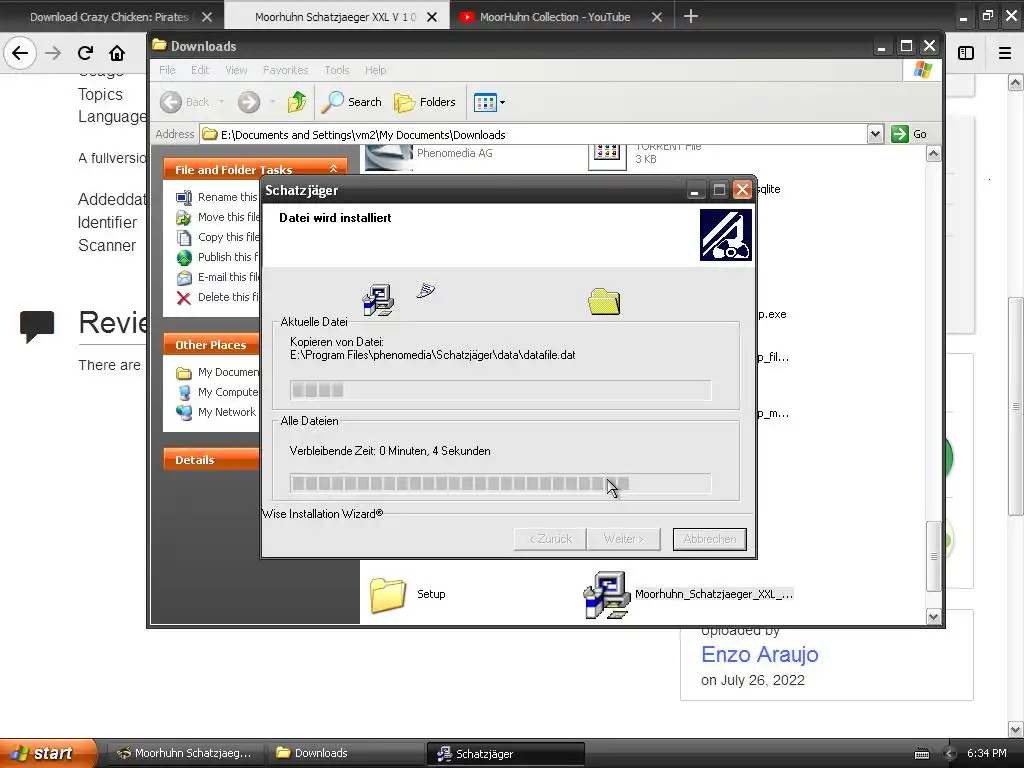Viewport: 1024px width, 768px height.
Task: Open My Documents in Other Places
Action: click(x=217, y=372)
